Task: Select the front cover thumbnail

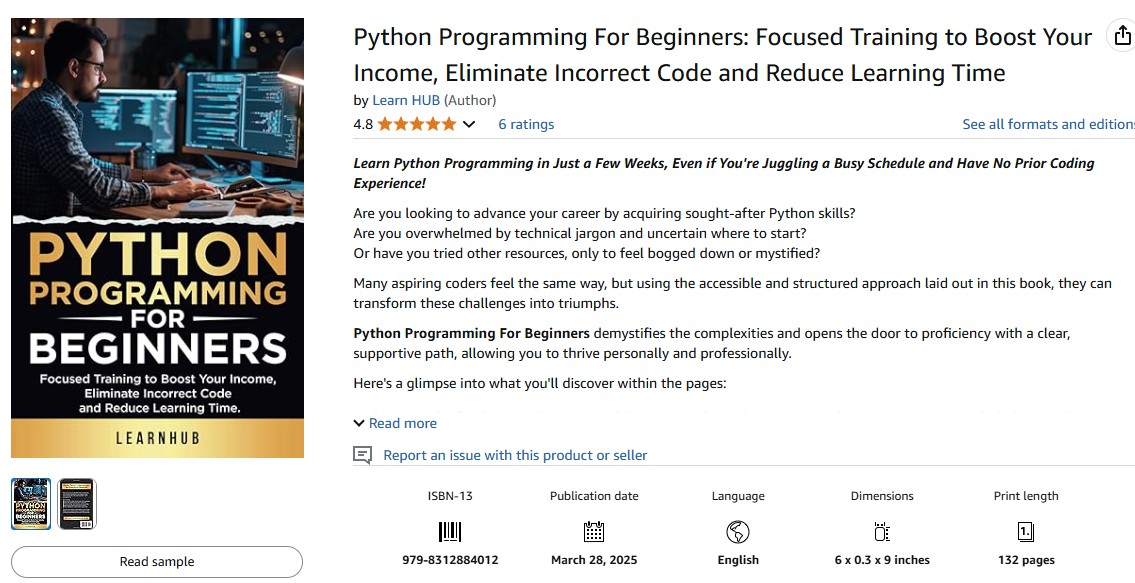Action: (31, 504)
